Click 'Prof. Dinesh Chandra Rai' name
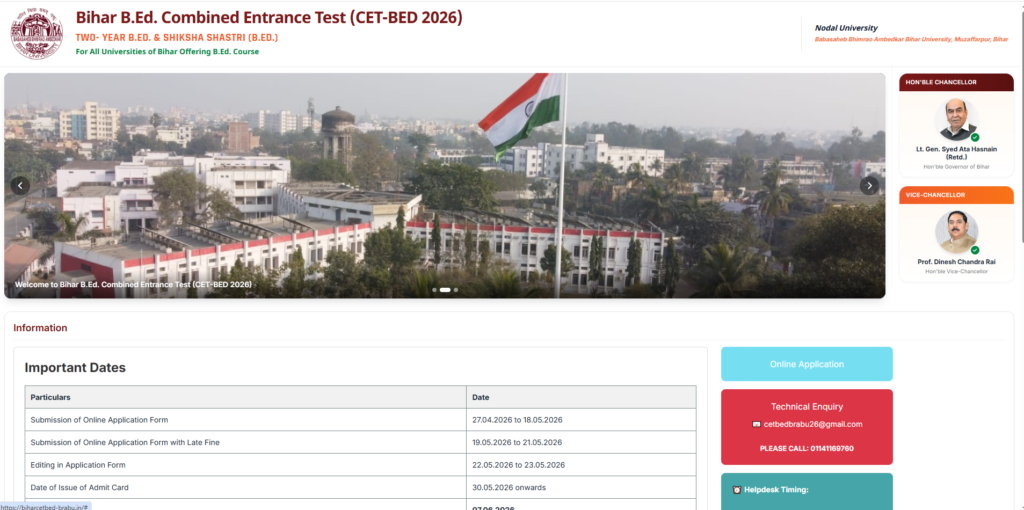 tap(956, 262)
